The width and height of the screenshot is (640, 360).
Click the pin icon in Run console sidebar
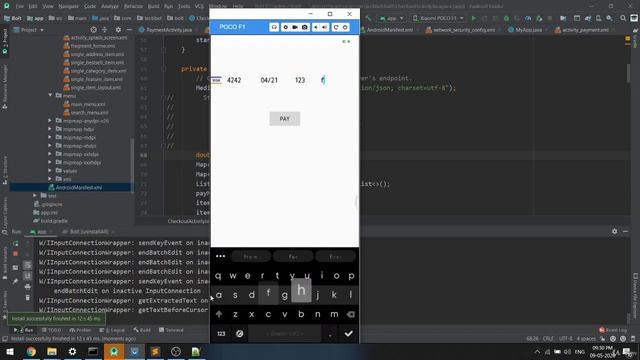pyautogui.click(x=16, y=281)
